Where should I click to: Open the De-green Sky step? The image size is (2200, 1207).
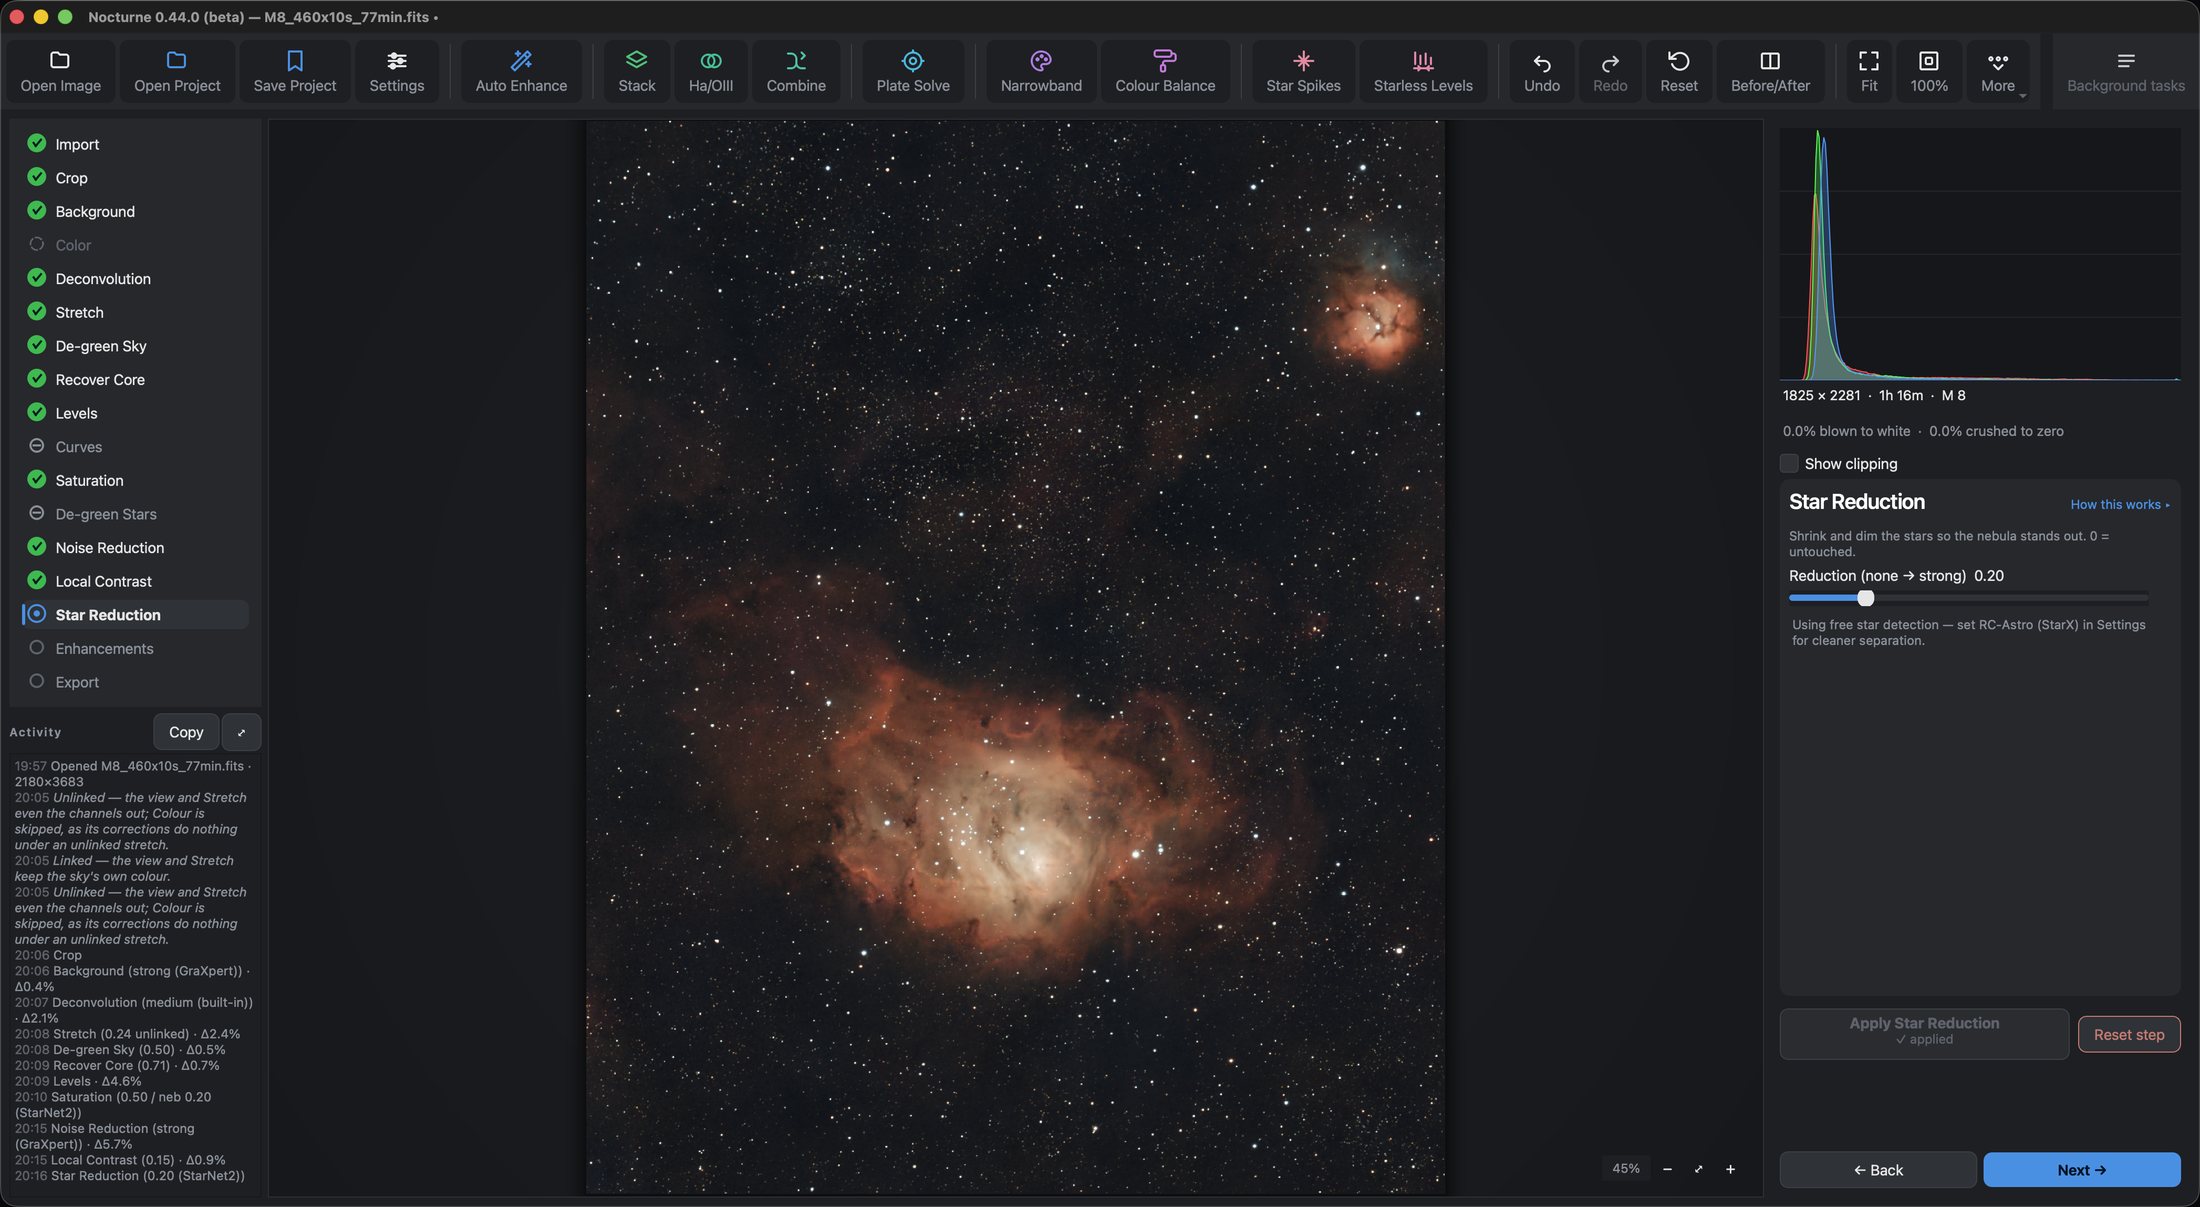tap(135, 346)
